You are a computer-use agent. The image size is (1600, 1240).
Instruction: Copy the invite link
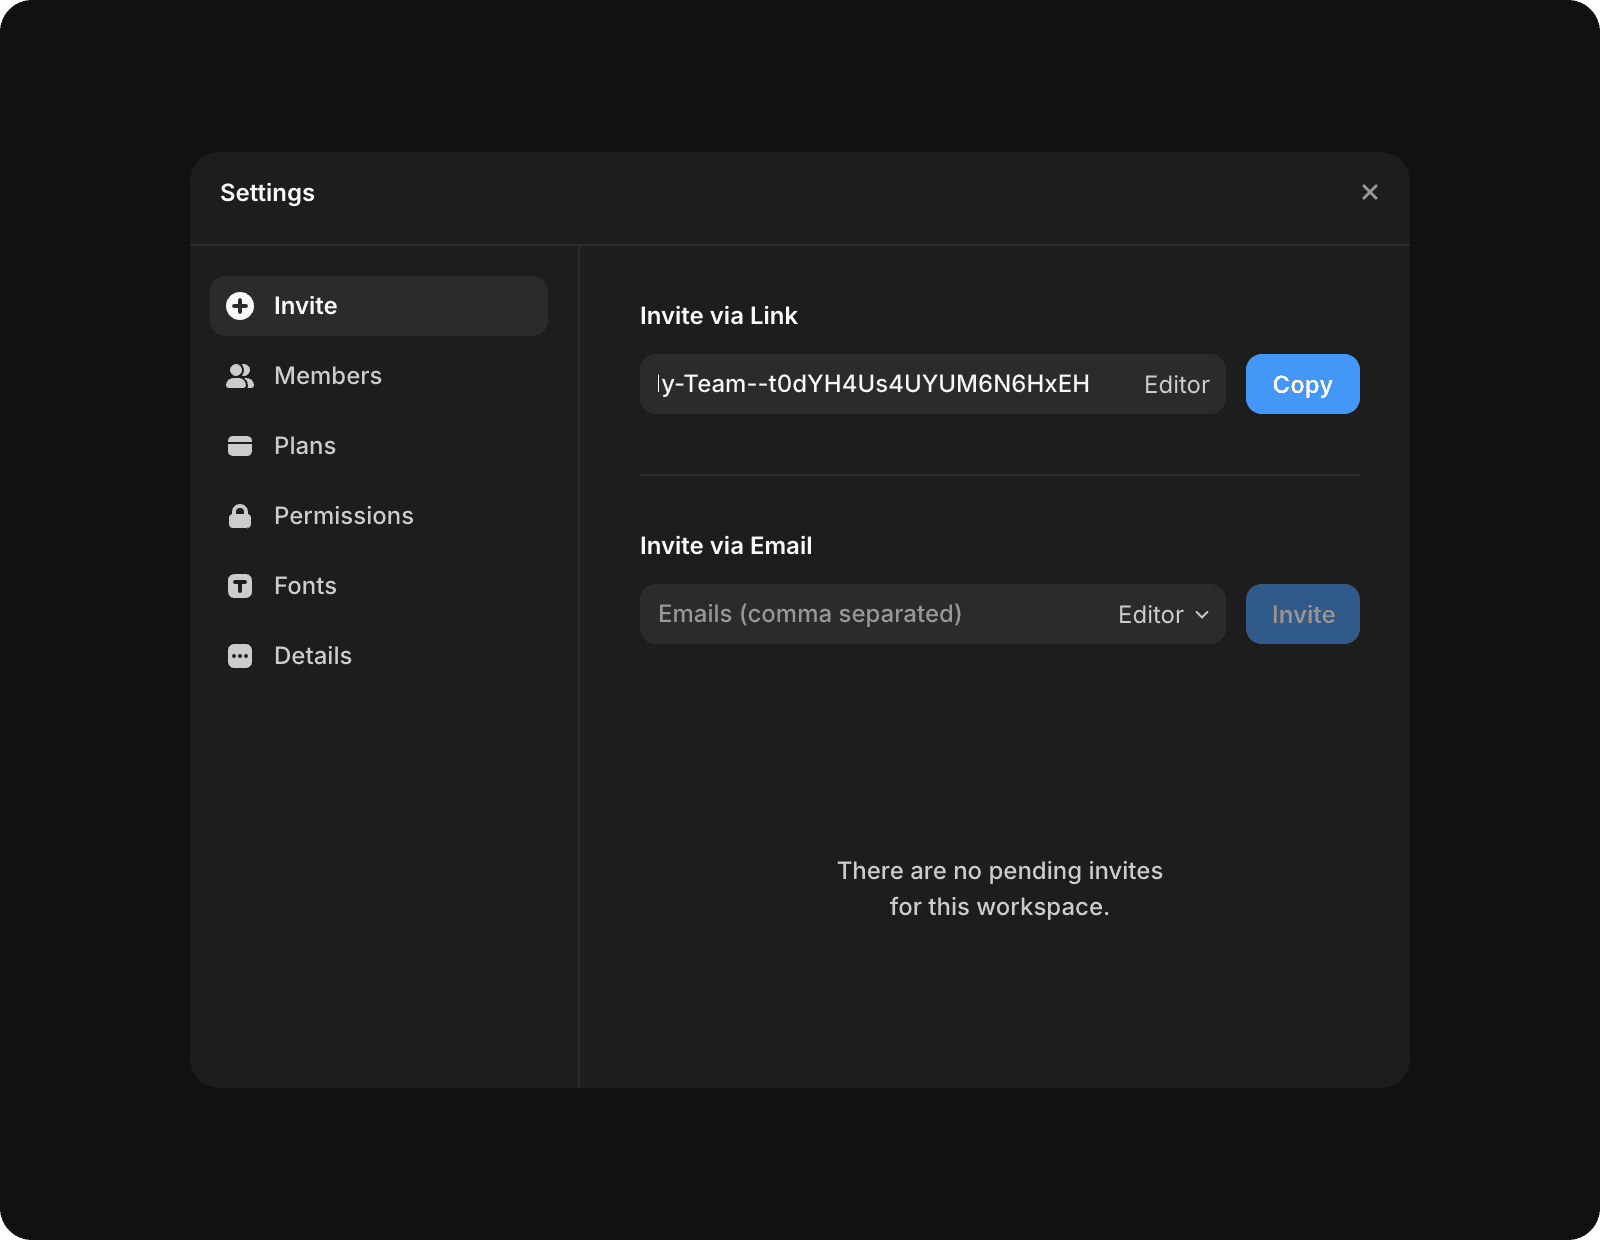pos(1301,384)
